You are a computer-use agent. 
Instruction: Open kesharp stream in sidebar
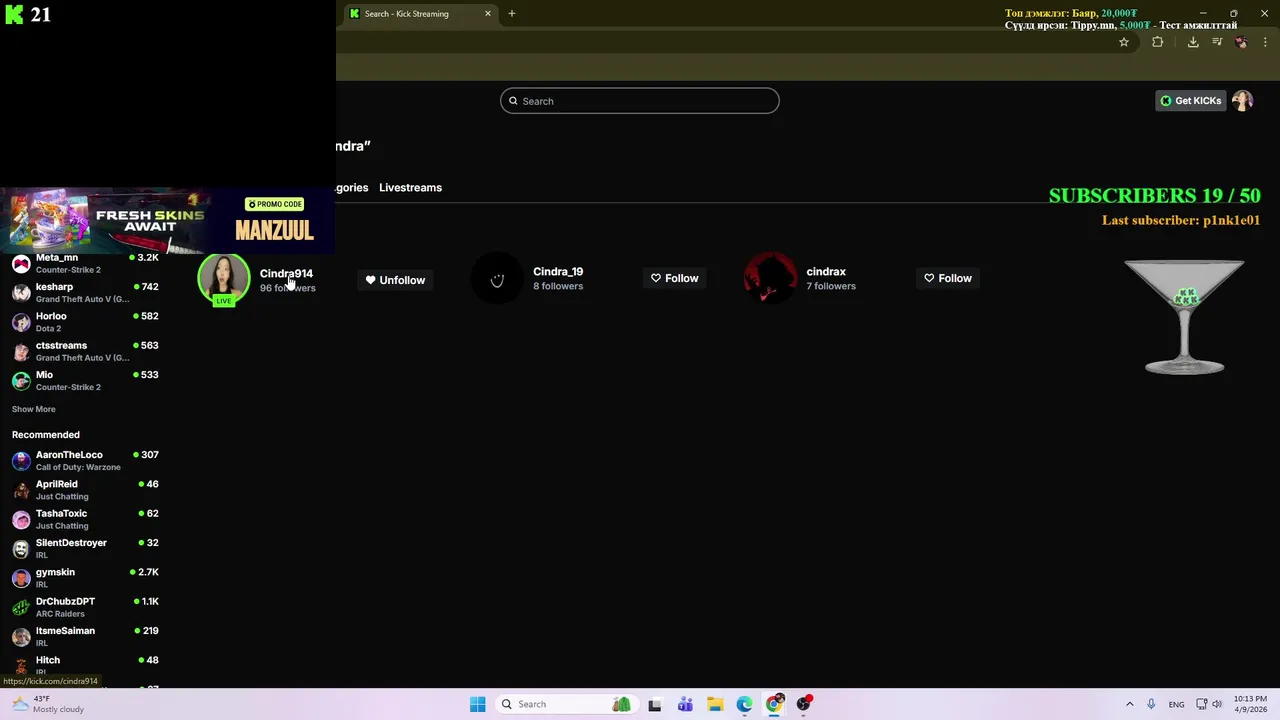[85, 293]
